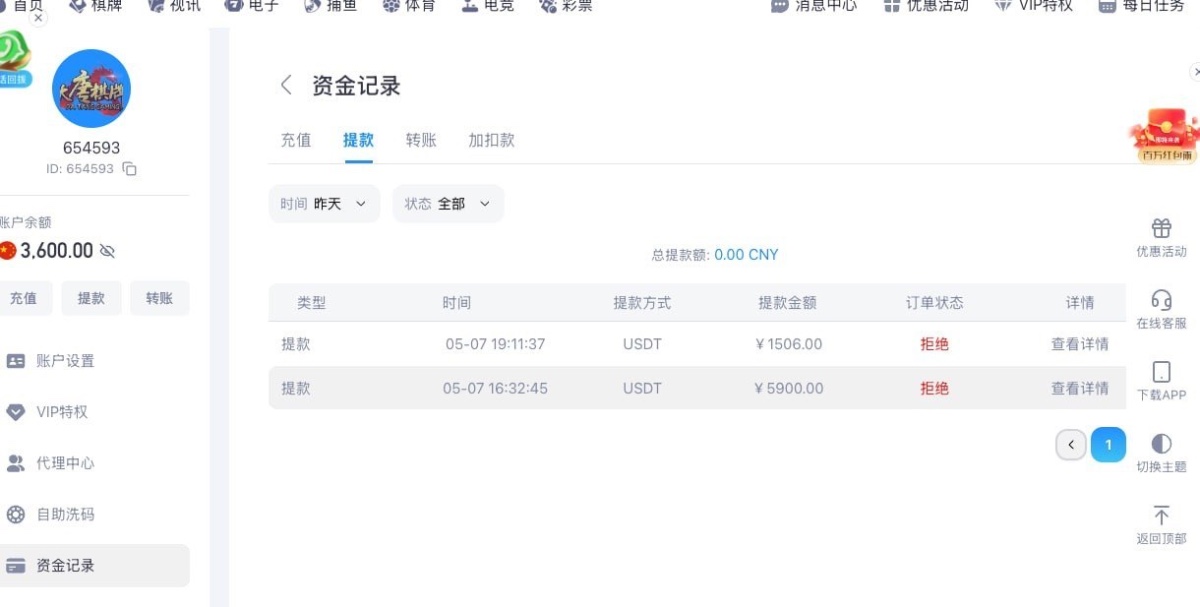This screenshot has width=1200, height=607.
Task: Select the 加扣款 tab
Action: tap(491, 140)
